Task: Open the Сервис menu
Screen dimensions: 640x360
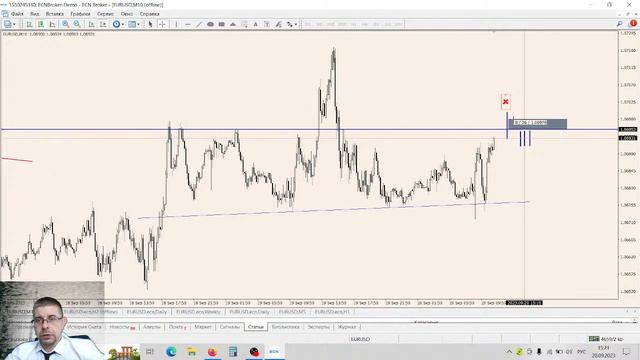Action: tap(105, 14)
